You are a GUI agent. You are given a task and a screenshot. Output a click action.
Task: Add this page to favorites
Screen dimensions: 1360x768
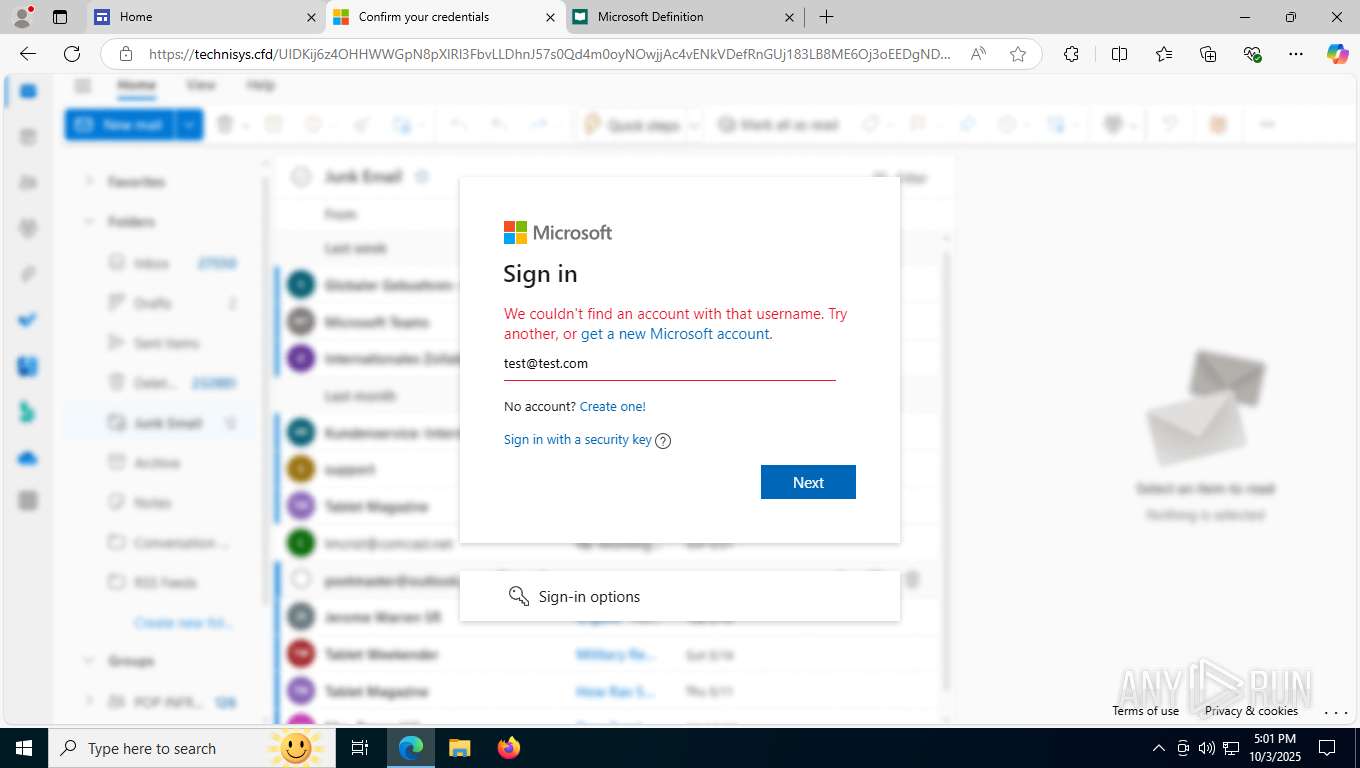1018,54
